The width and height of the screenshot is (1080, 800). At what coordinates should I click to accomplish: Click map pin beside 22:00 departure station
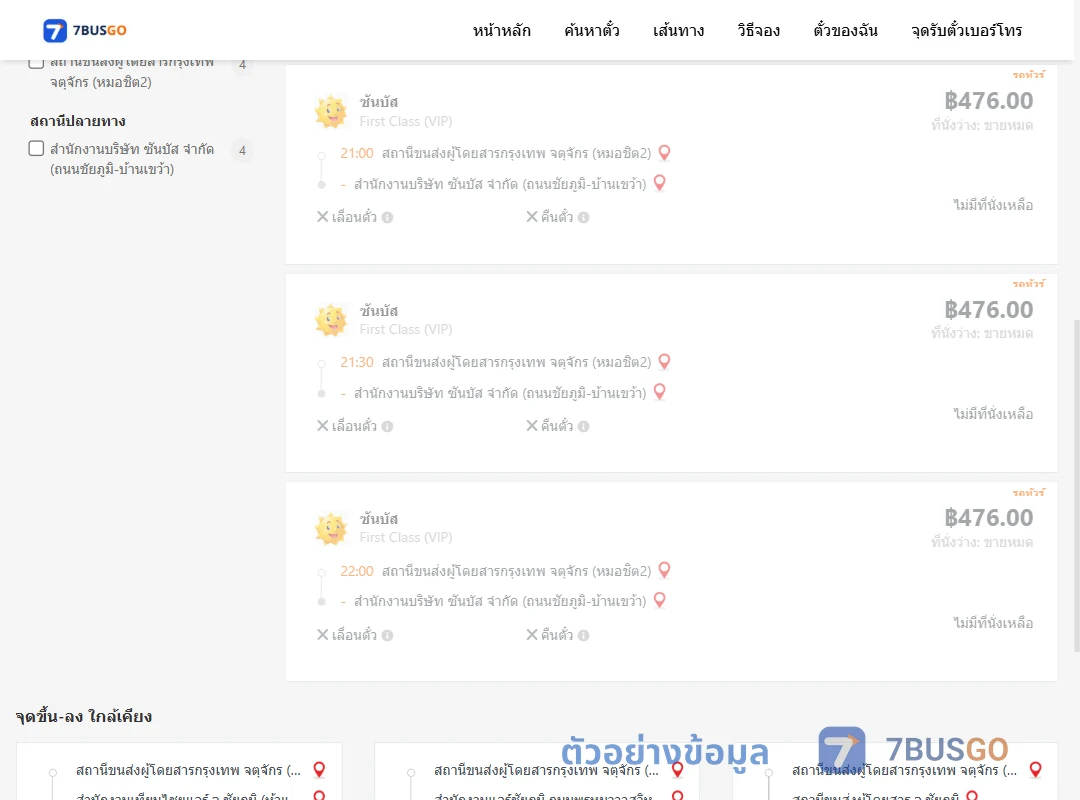[665, 570]
